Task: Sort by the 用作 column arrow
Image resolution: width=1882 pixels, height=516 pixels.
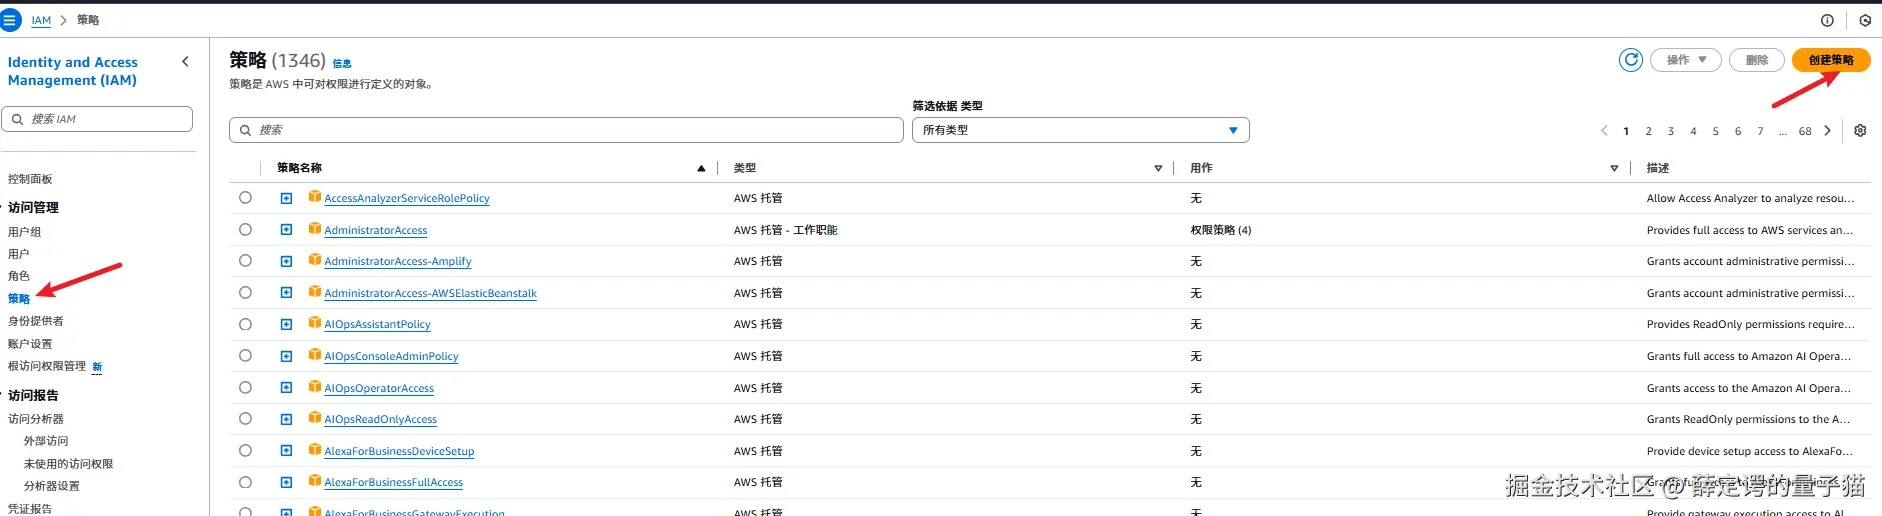Action: pos(1614,168)
